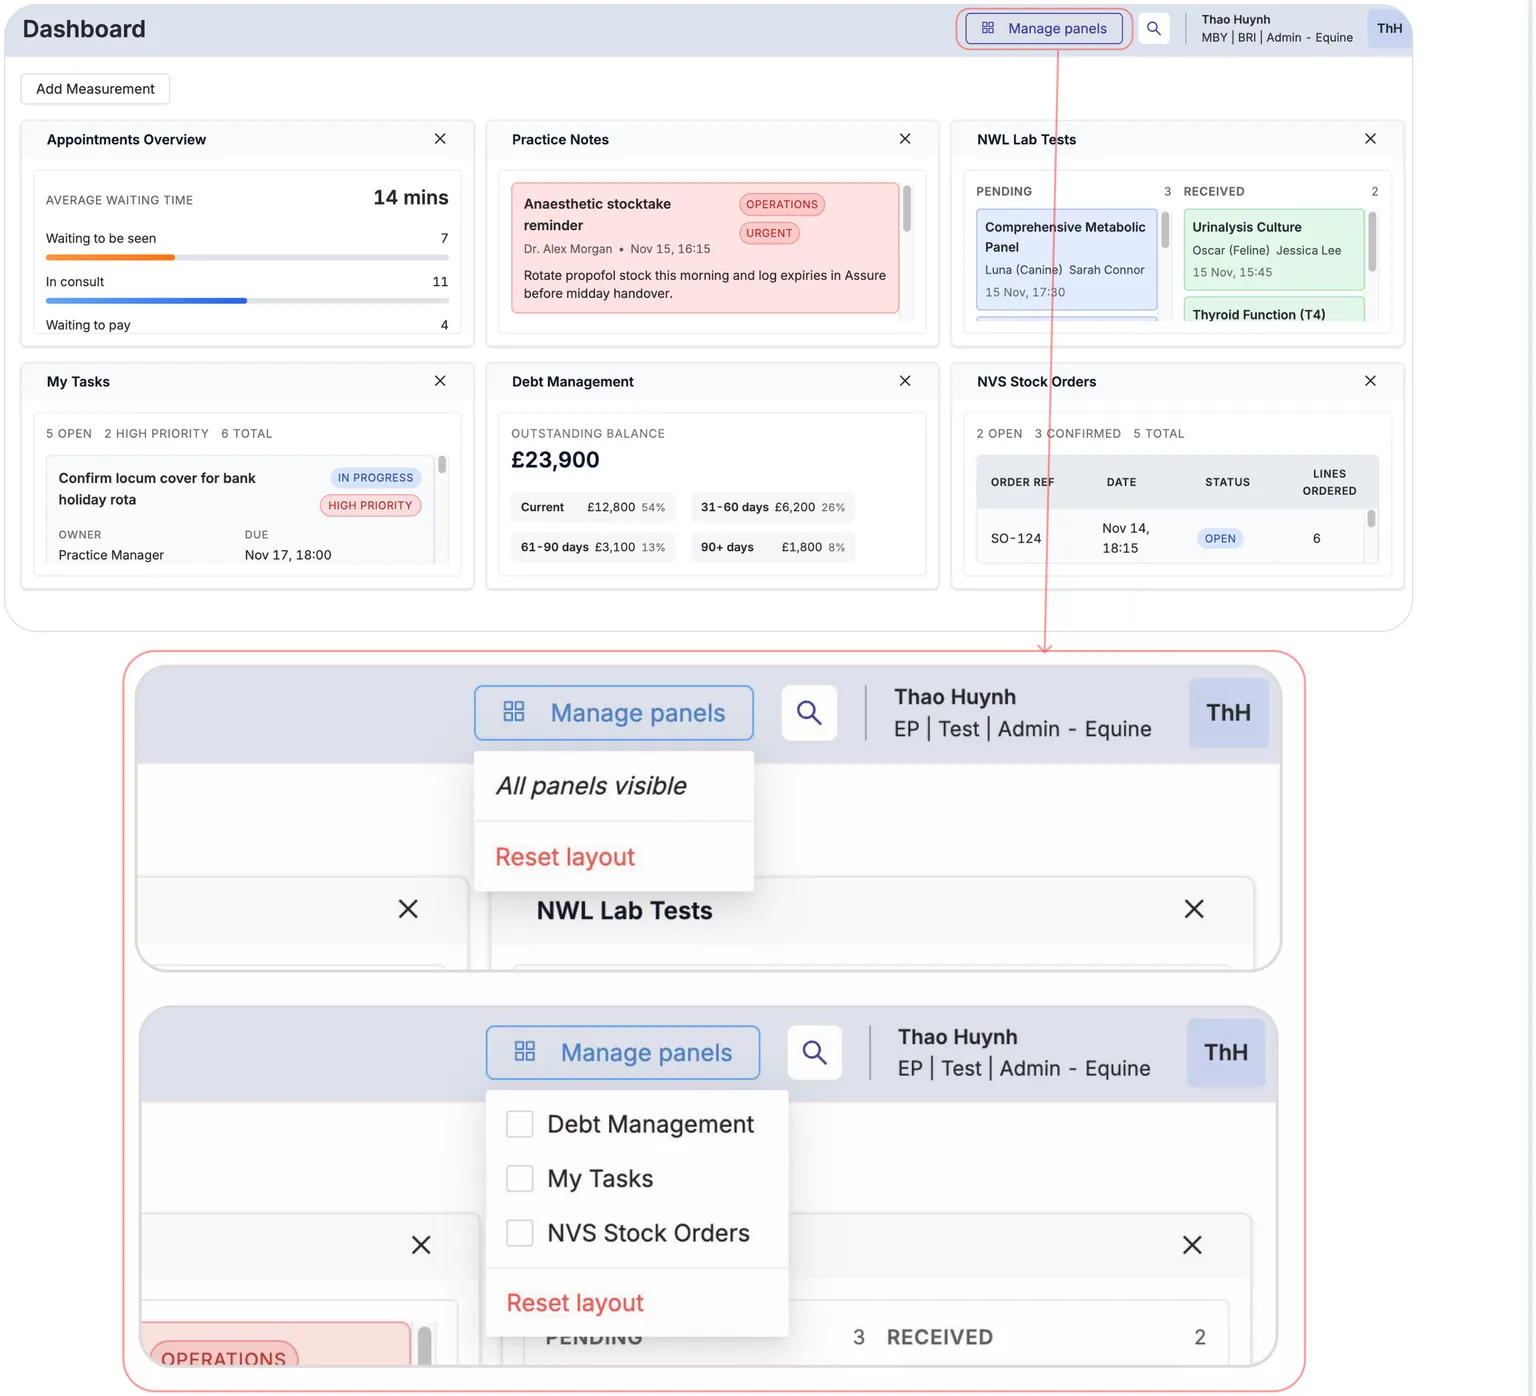
Task: Open the ThH user avatar in top Dashboard header
Action: (x=1389, y=28)
